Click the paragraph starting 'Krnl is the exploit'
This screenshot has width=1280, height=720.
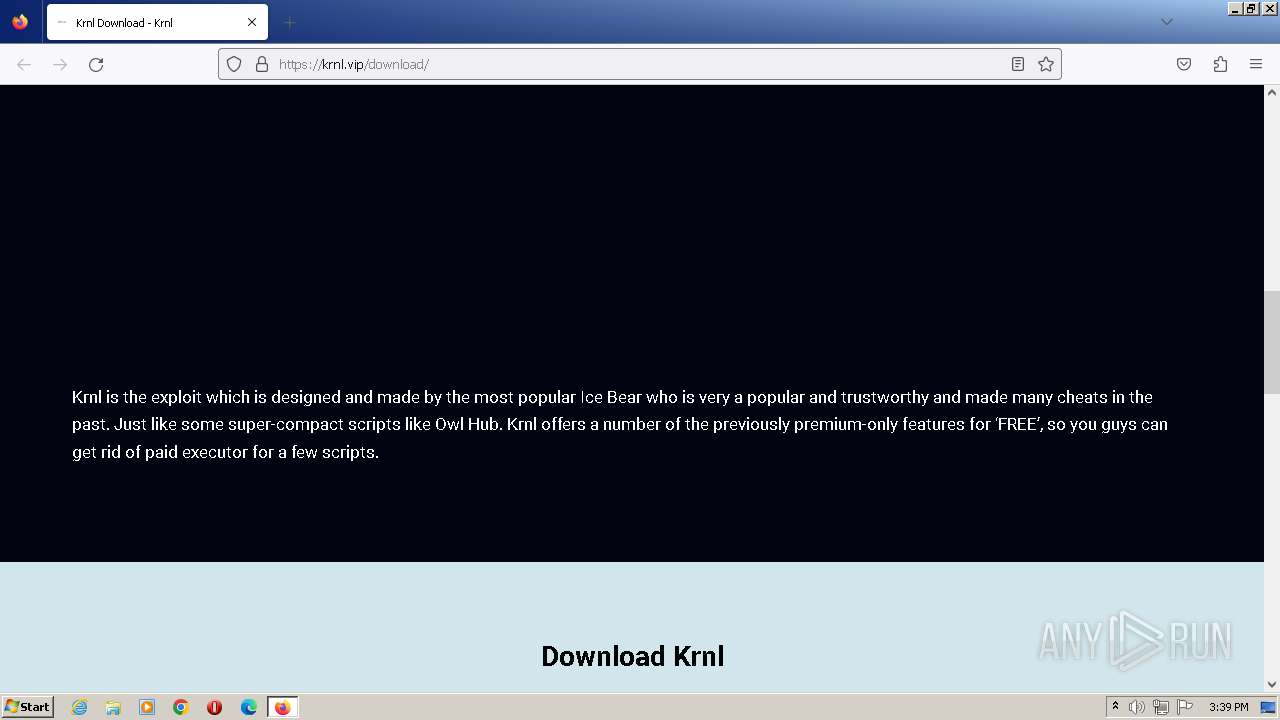[x=620, y=424]
